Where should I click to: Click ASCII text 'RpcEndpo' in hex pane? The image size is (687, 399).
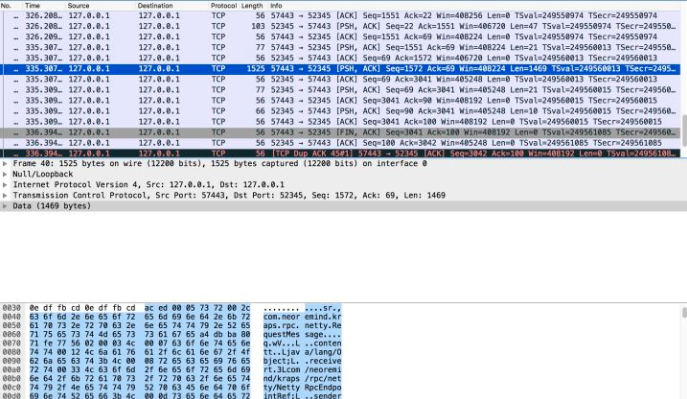(x=324, y=387)
